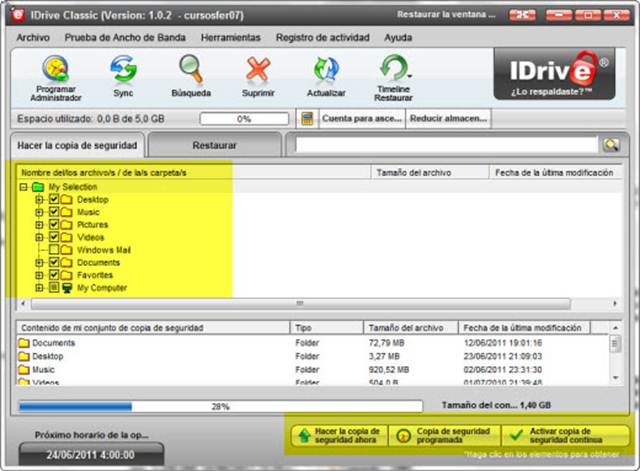
Task: Select the Desktop row in the backup set list
Action: point(312,356)
